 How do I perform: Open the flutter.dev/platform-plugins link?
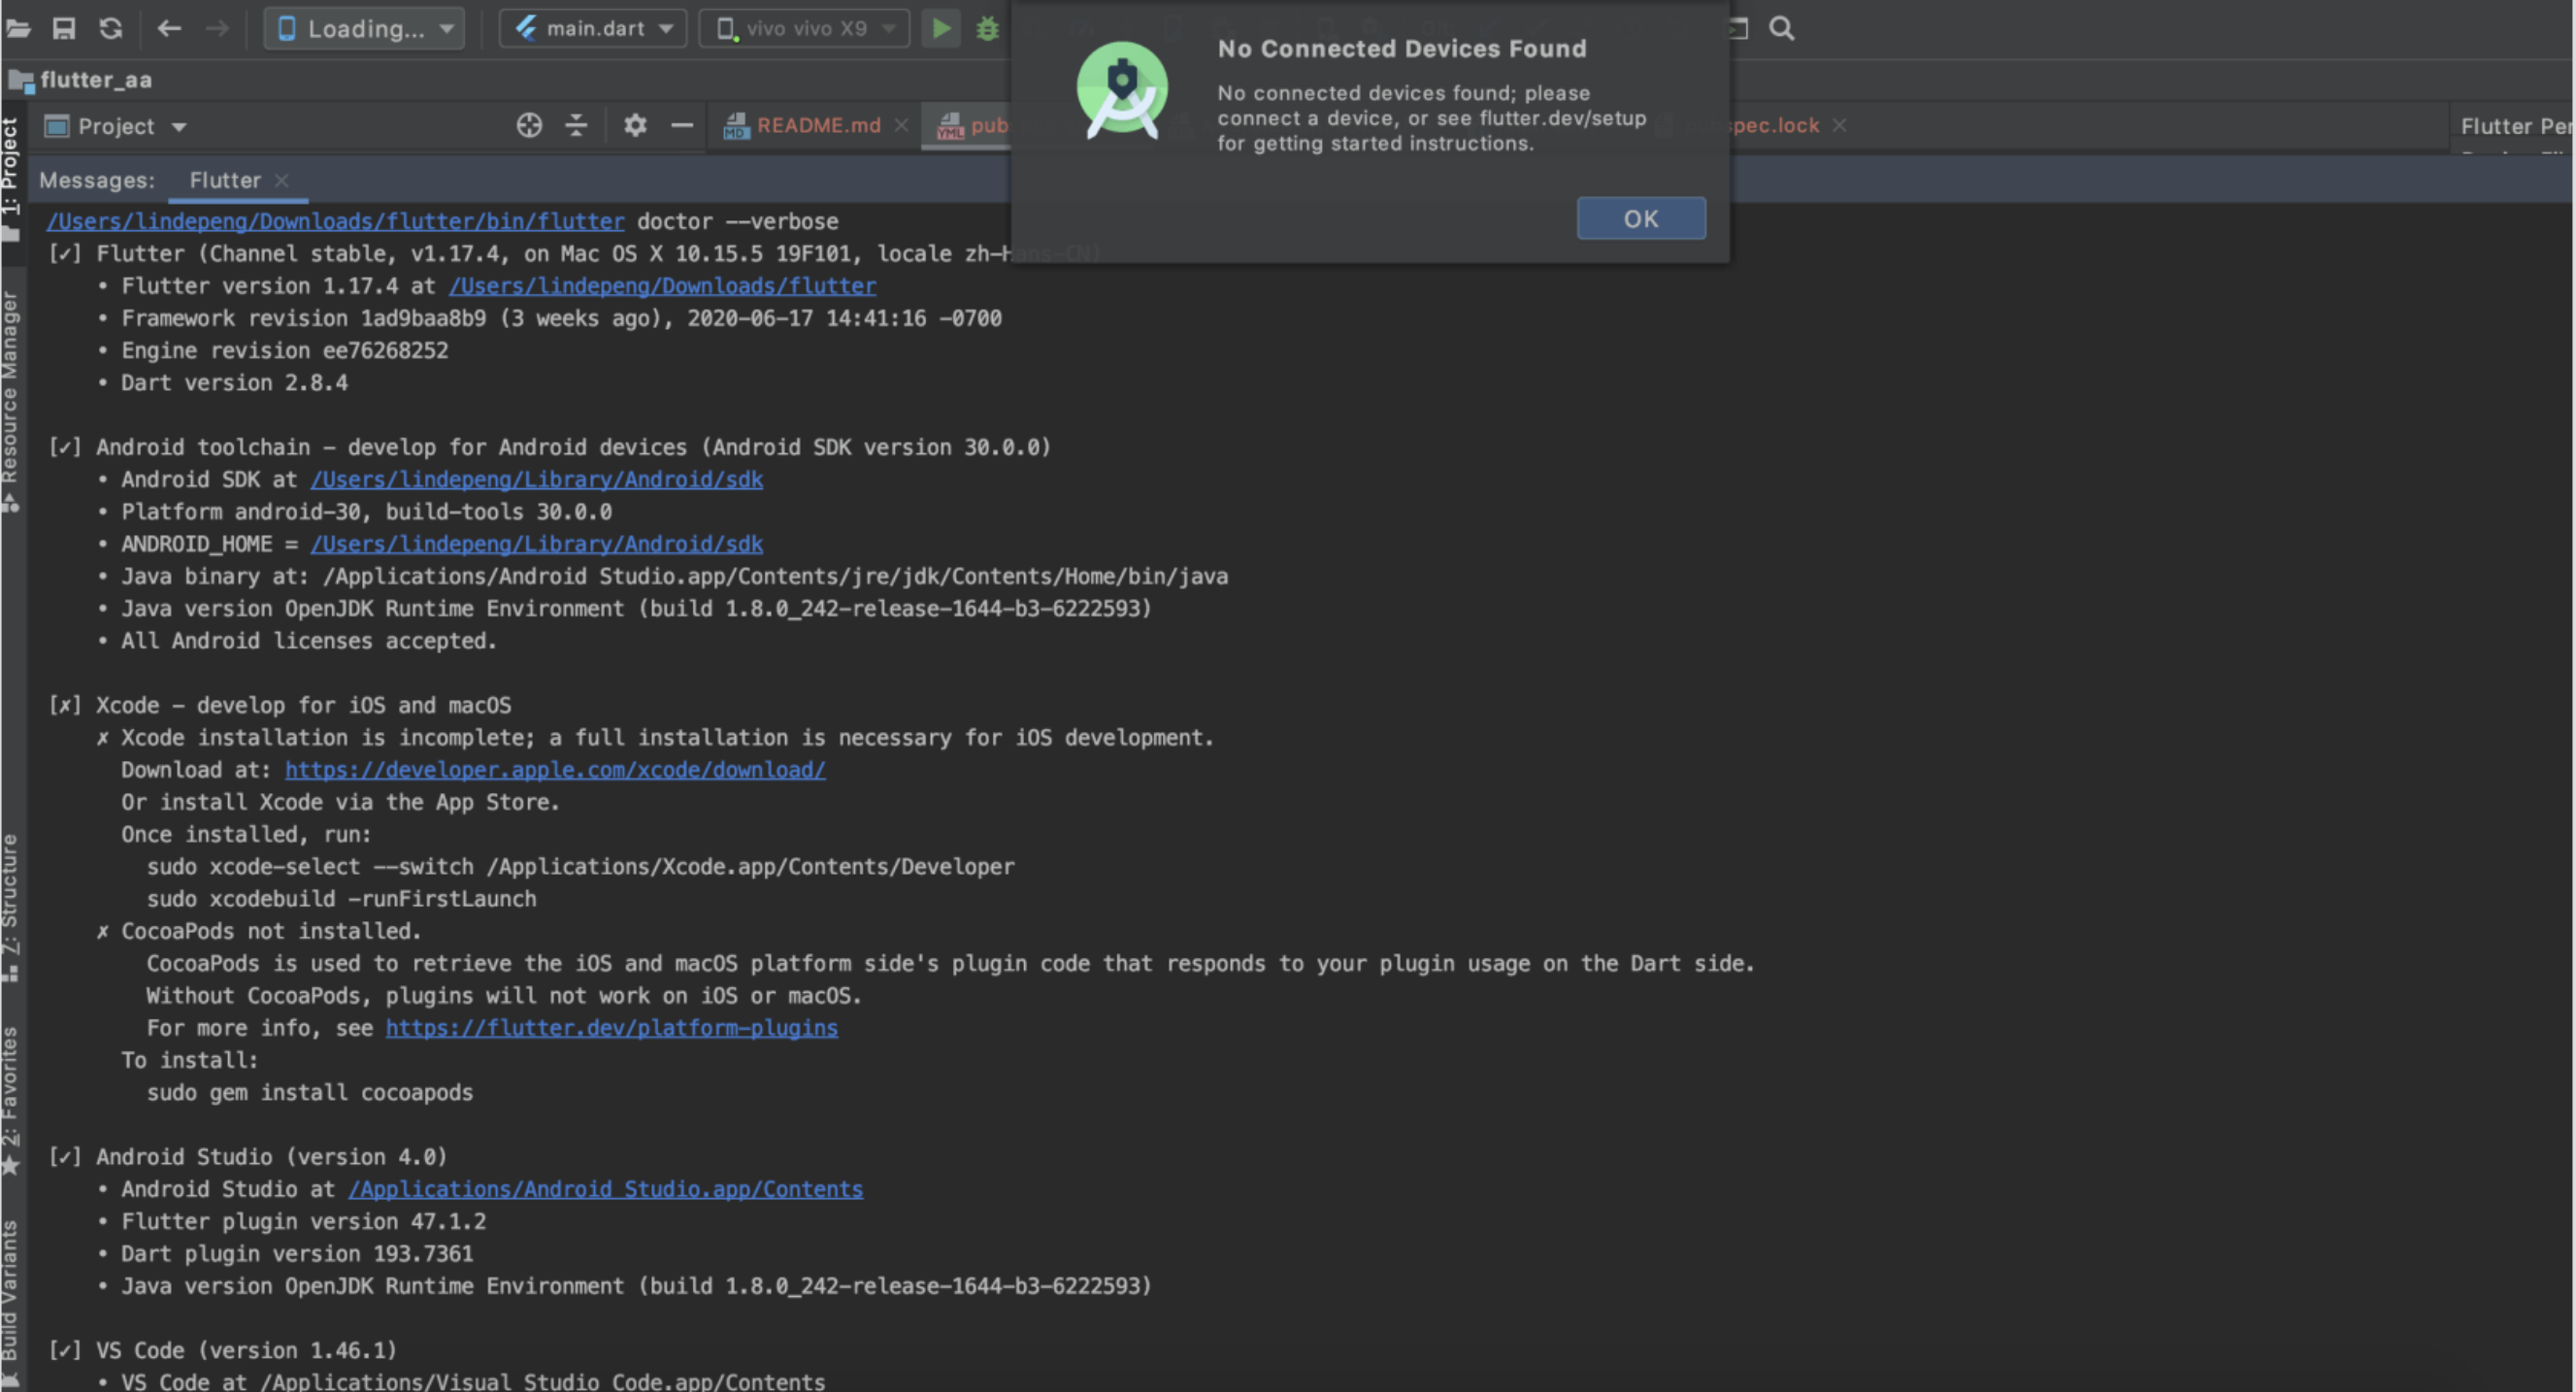pos(611,1028)
